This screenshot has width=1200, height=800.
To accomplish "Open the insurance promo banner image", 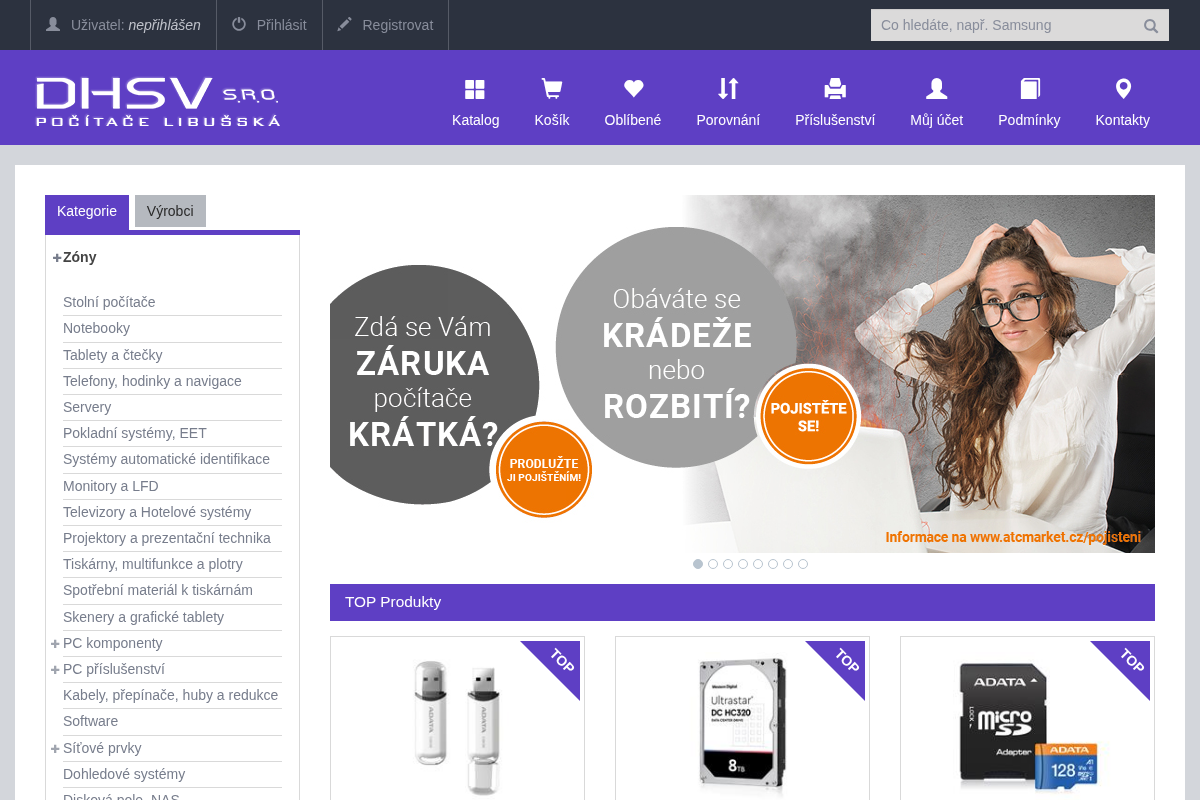I will [x=742, y=374].
